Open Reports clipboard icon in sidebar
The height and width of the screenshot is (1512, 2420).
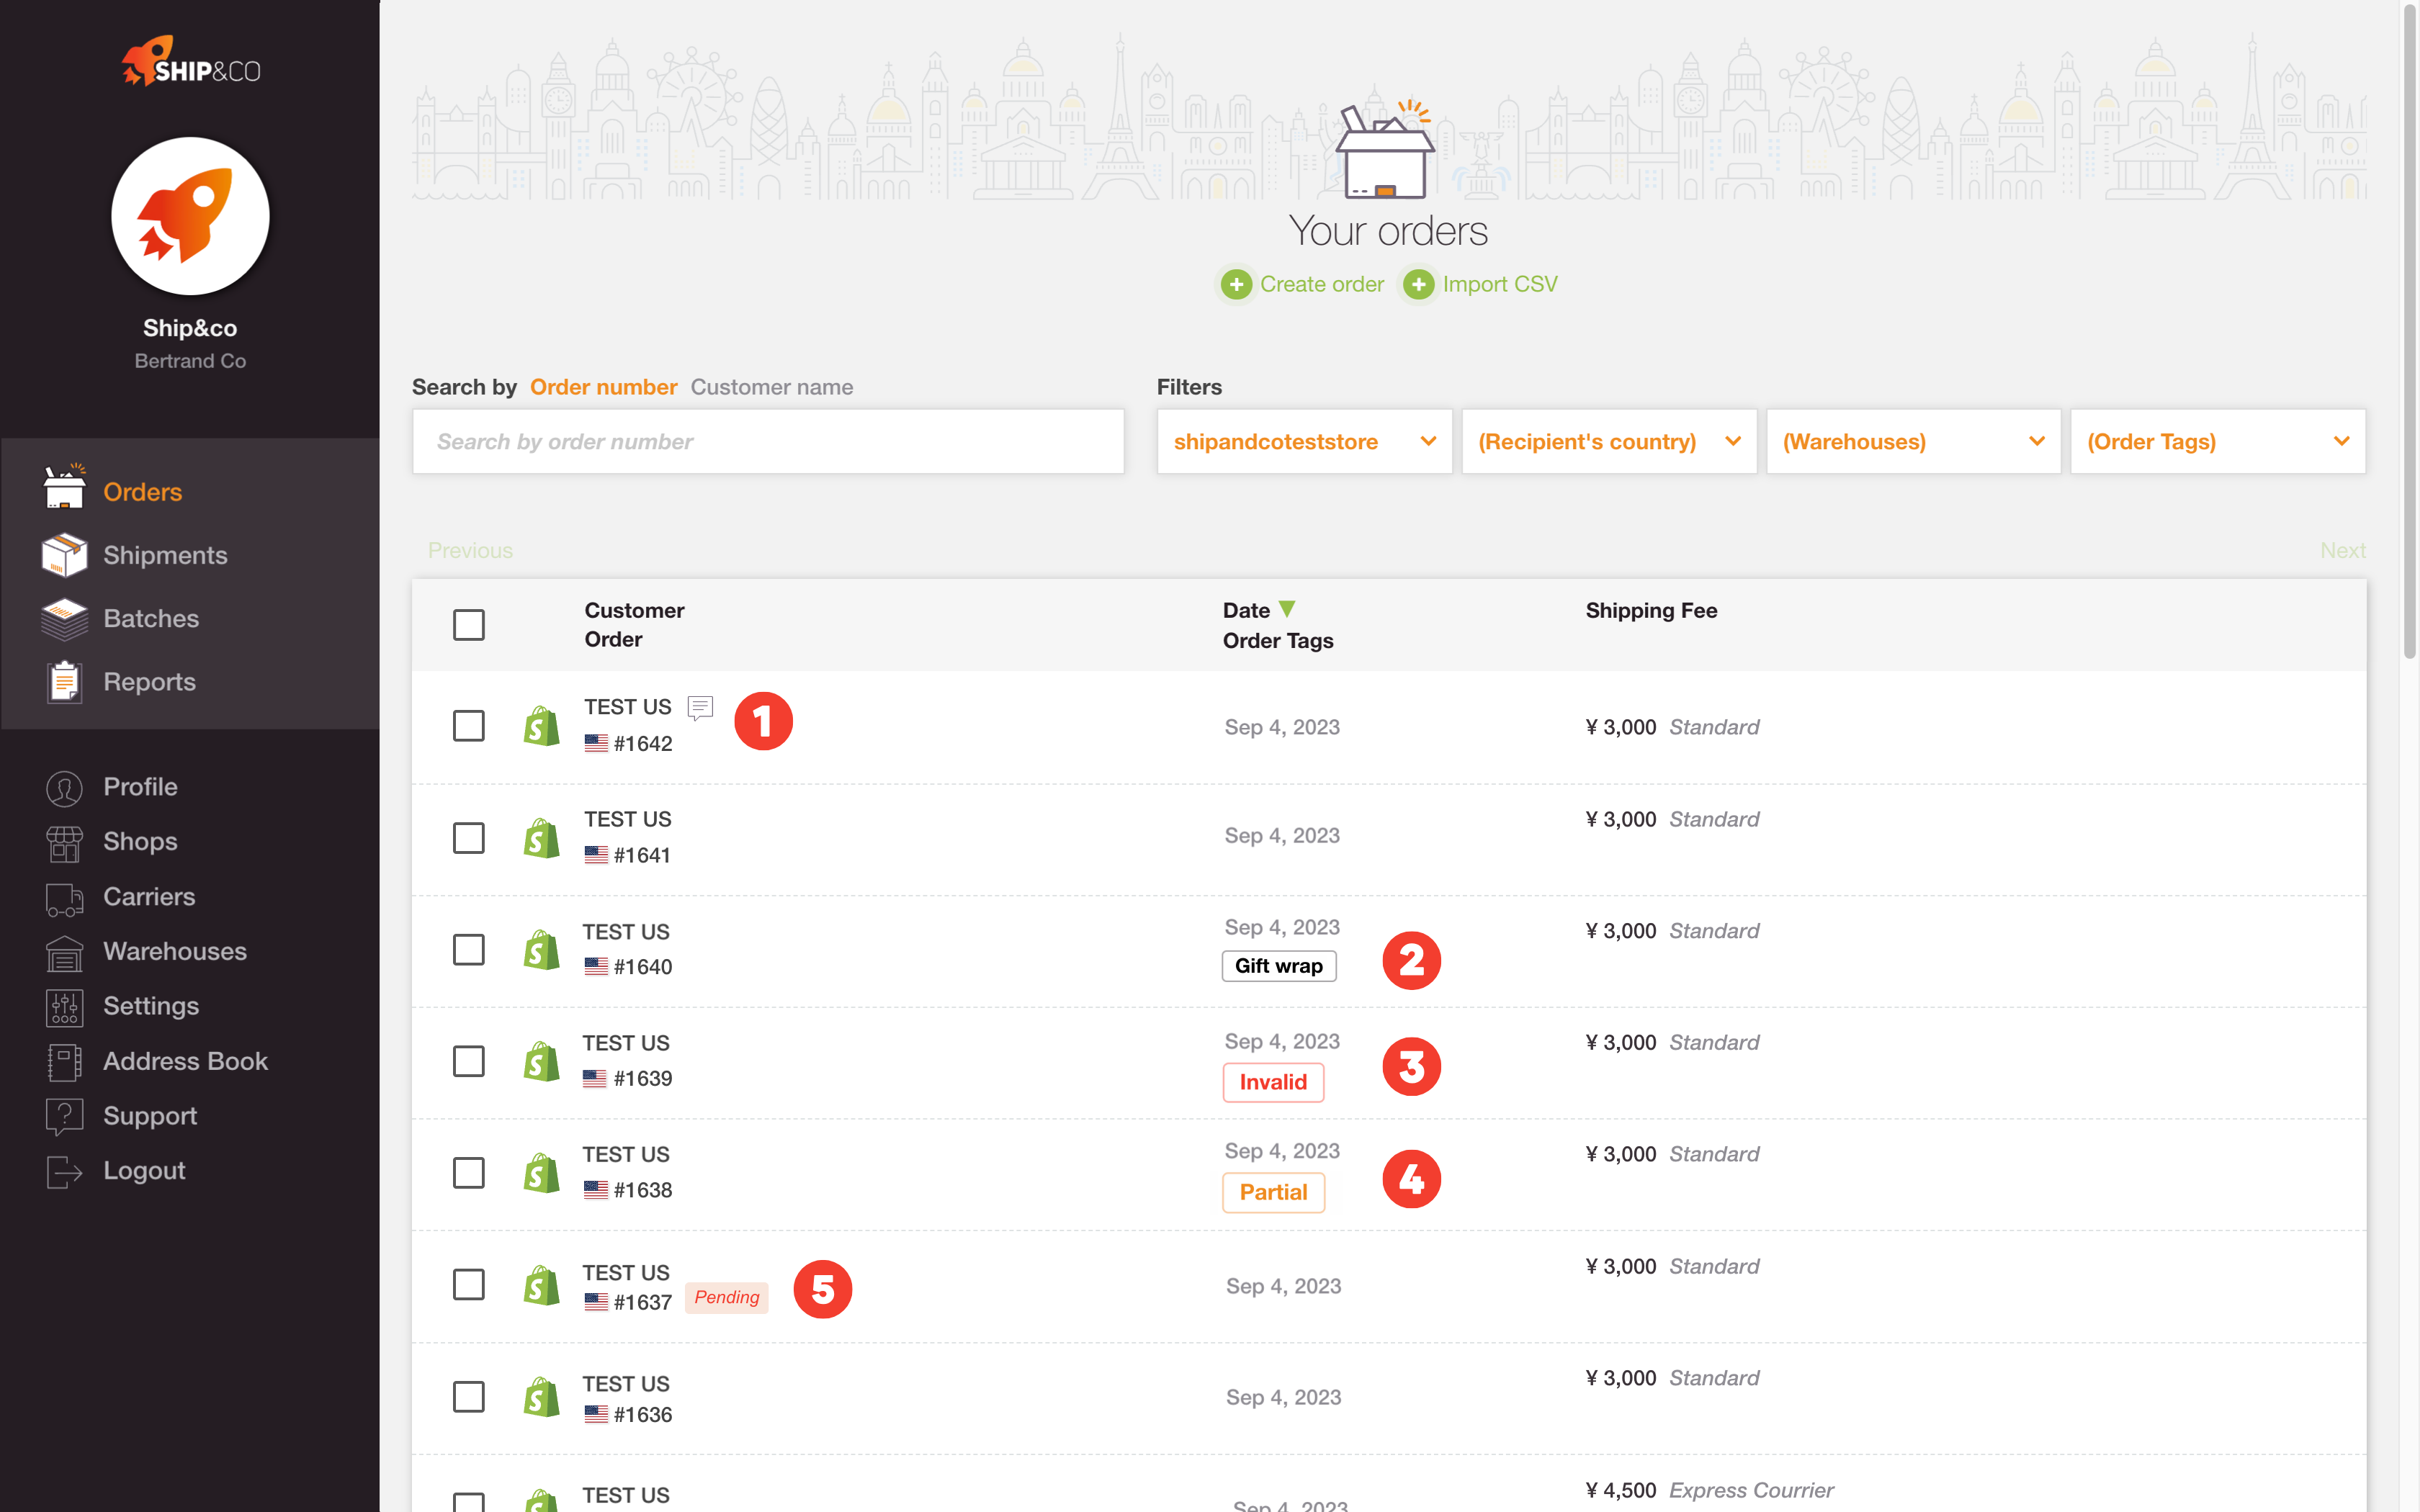pyautogui.click(x=64, y=682)
